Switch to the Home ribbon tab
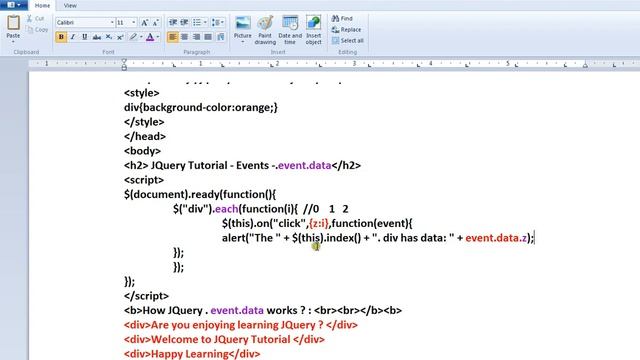The height and width of the screenshot is (360, 640). (42, 6)
